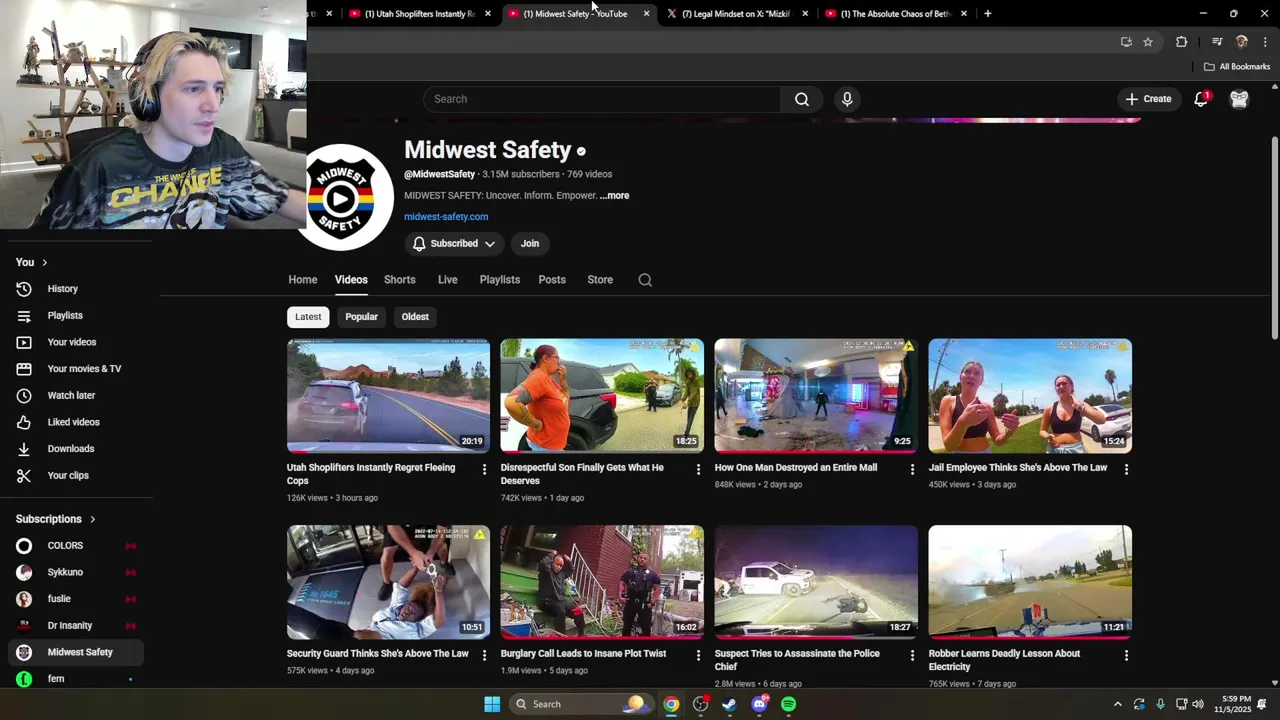This screenshot has width=1280, height=720.
Task: Switch to Utah Shoplifters browser tab
Action: pyautogui.click(x=420, y=14)
